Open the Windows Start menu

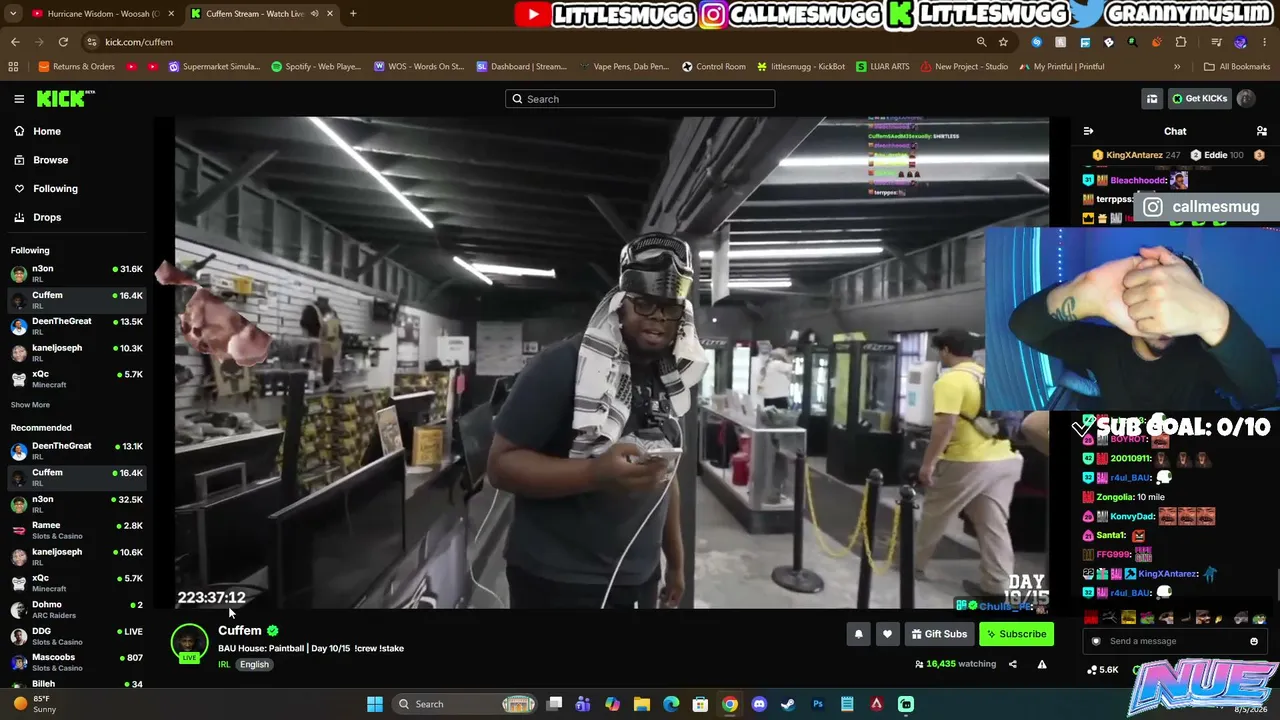pyautogui.click(x=375, y=704)
